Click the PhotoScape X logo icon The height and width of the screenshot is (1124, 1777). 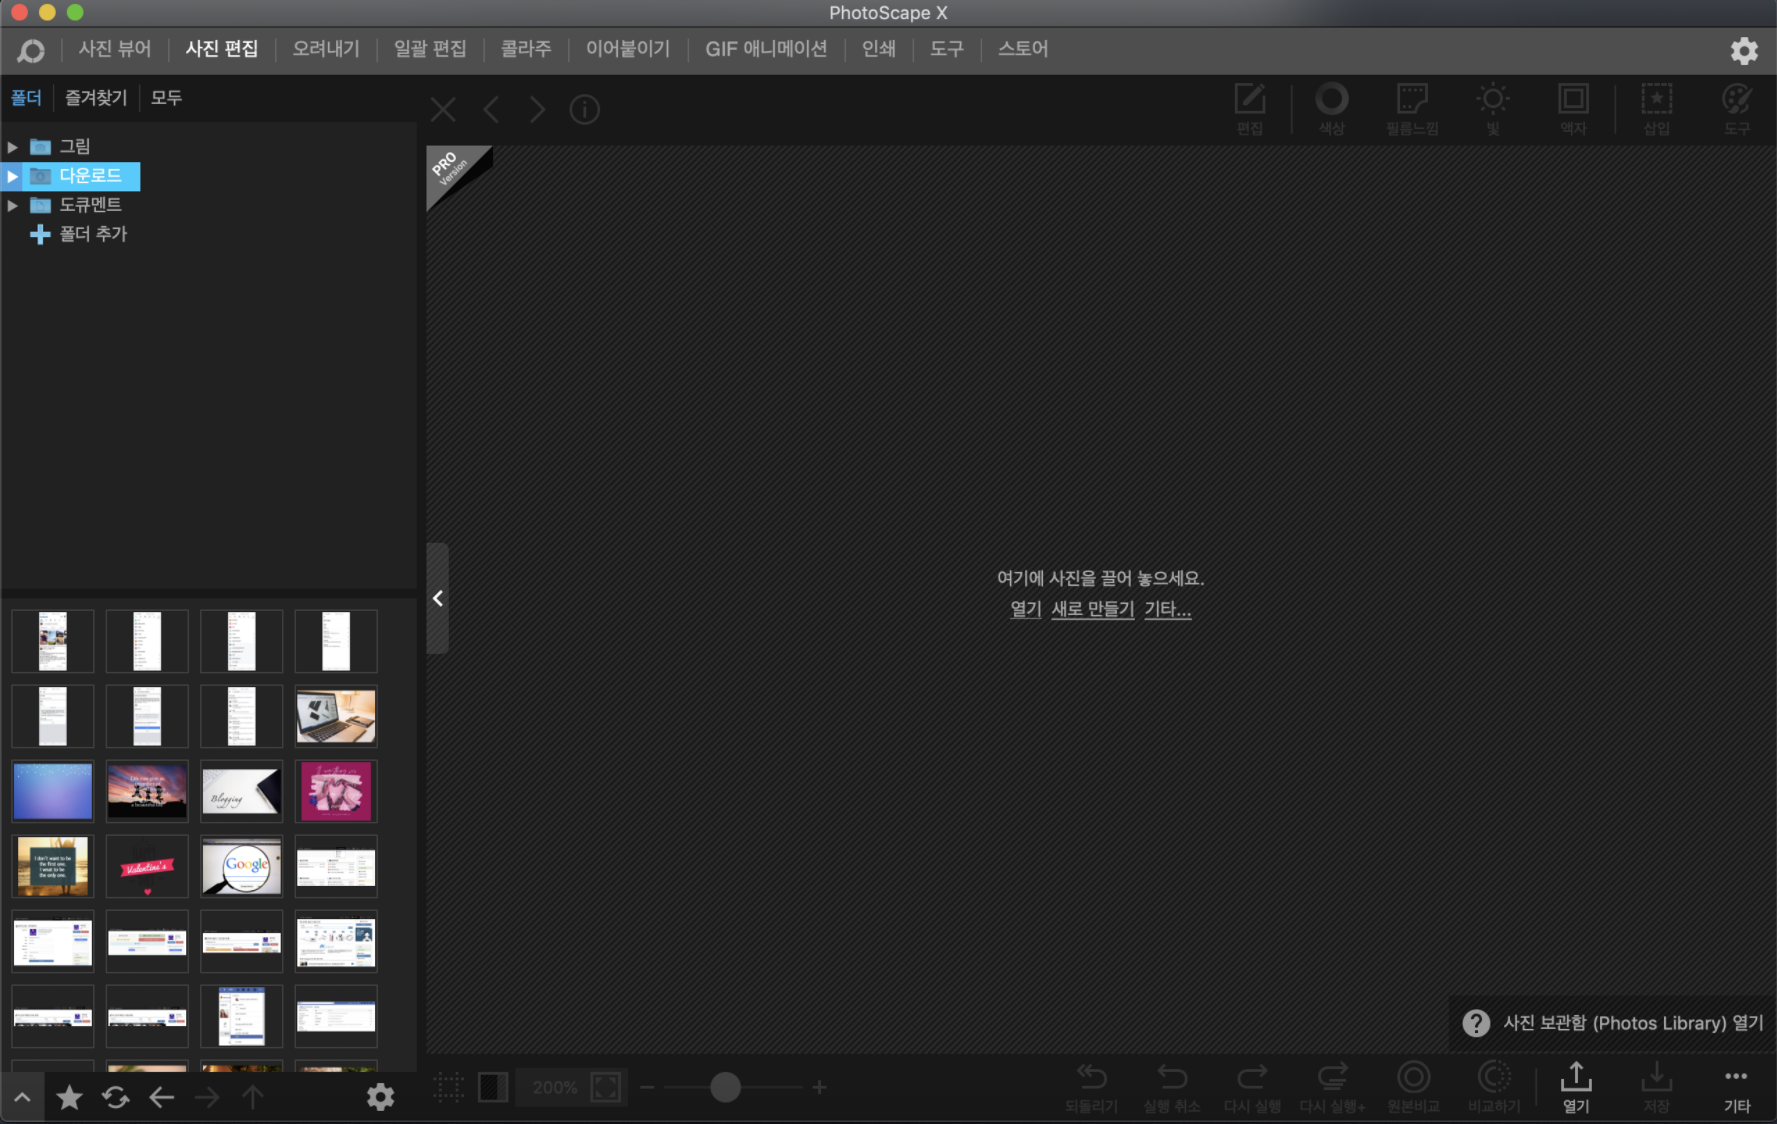click(x=31, y=50)
